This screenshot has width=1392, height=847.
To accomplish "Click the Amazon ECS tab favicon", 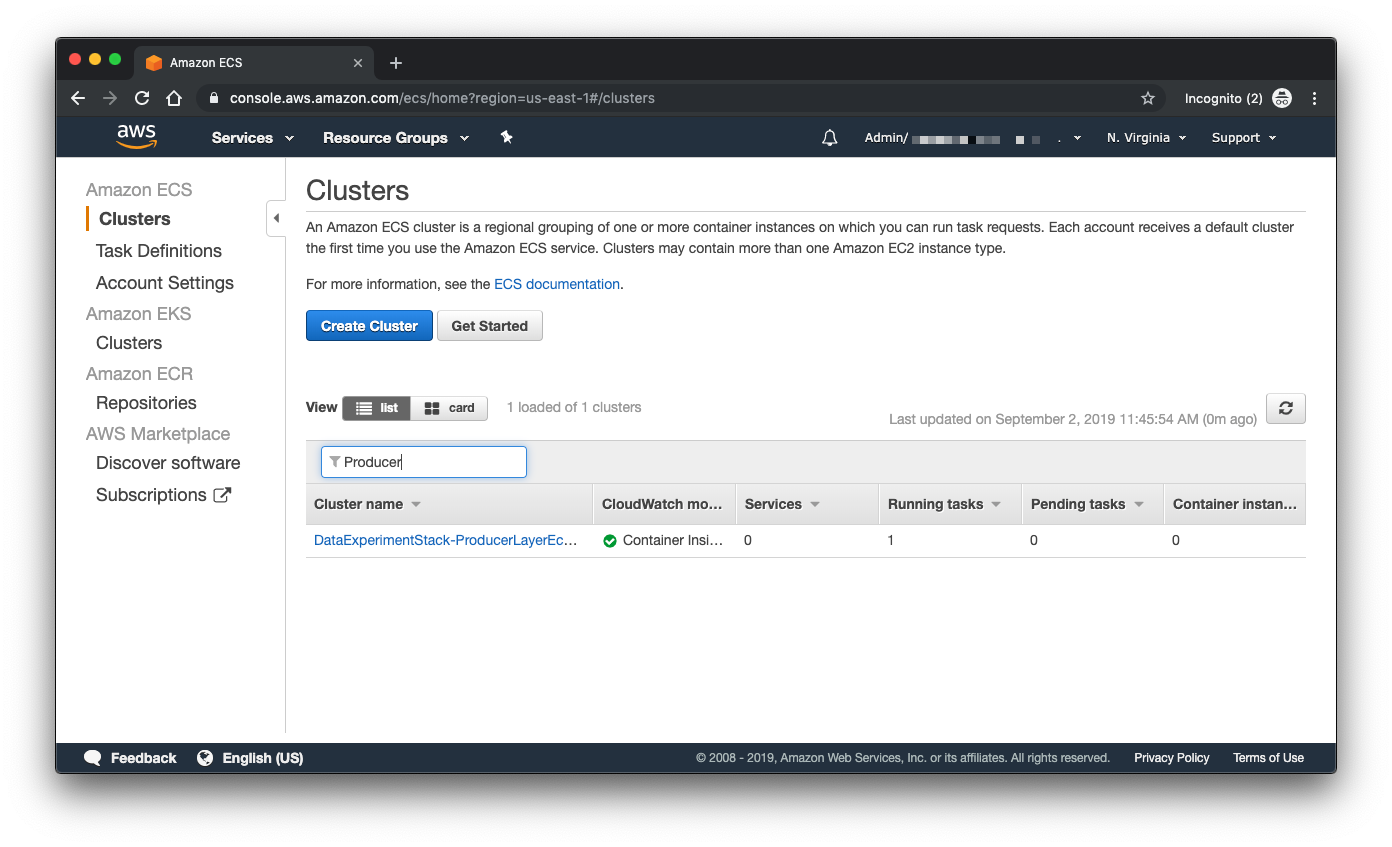I will coord(154,63).
